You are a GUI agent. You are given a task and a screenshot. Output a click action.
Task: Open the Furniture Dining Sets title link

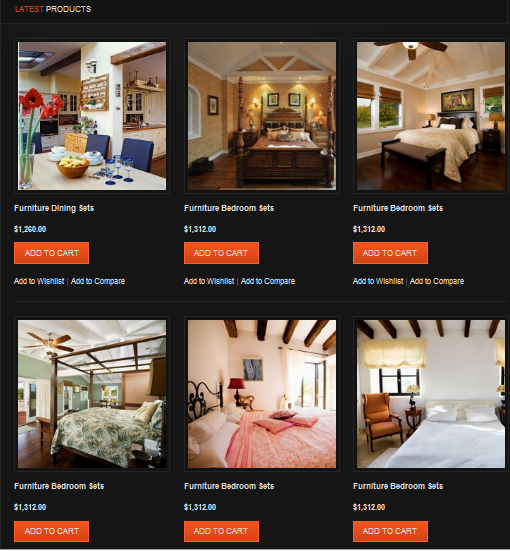tap(54, 208)
